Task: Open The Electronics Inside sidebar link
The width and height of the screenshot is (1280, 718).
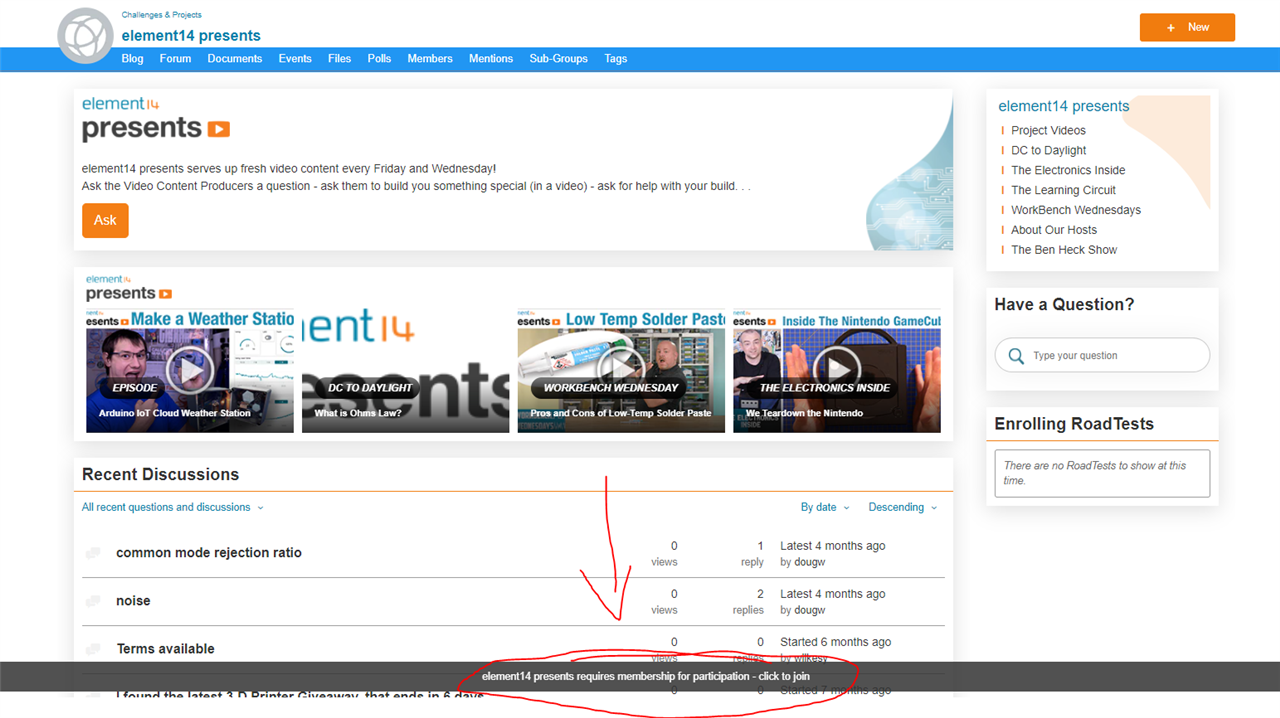Action: (1068, 170)
